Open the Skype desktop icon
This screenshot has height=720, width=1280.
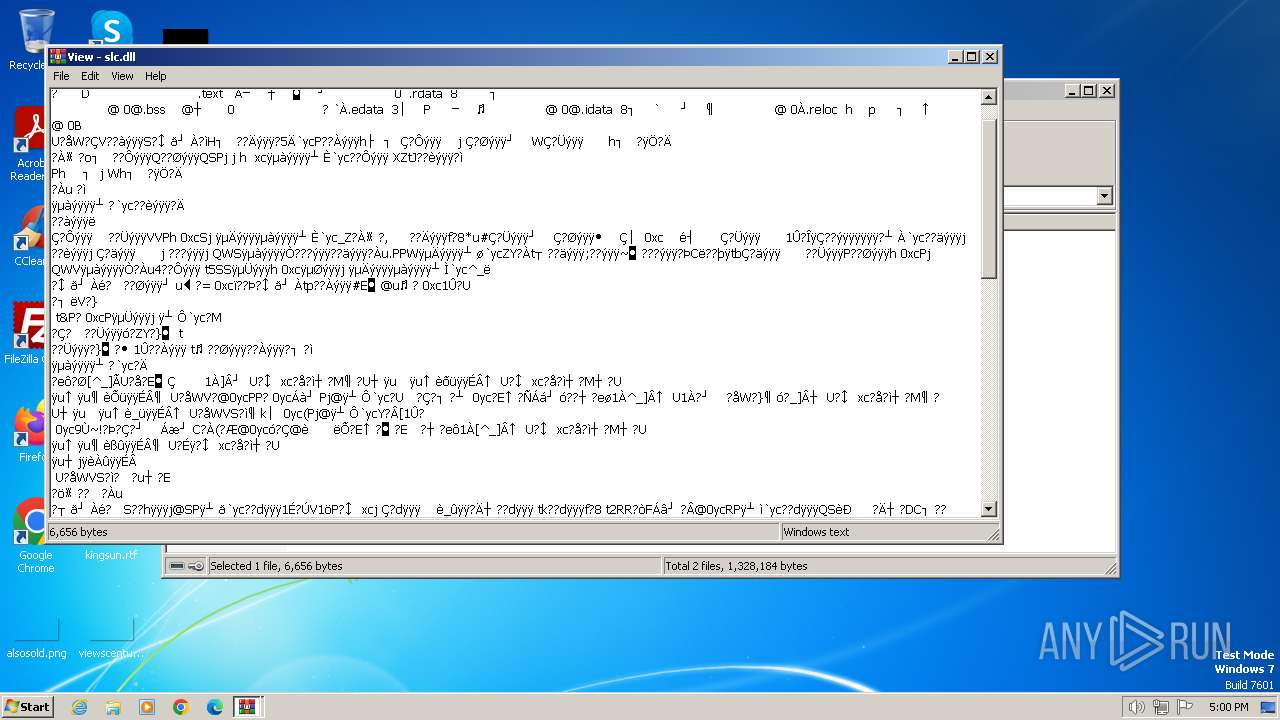(111, 28)
